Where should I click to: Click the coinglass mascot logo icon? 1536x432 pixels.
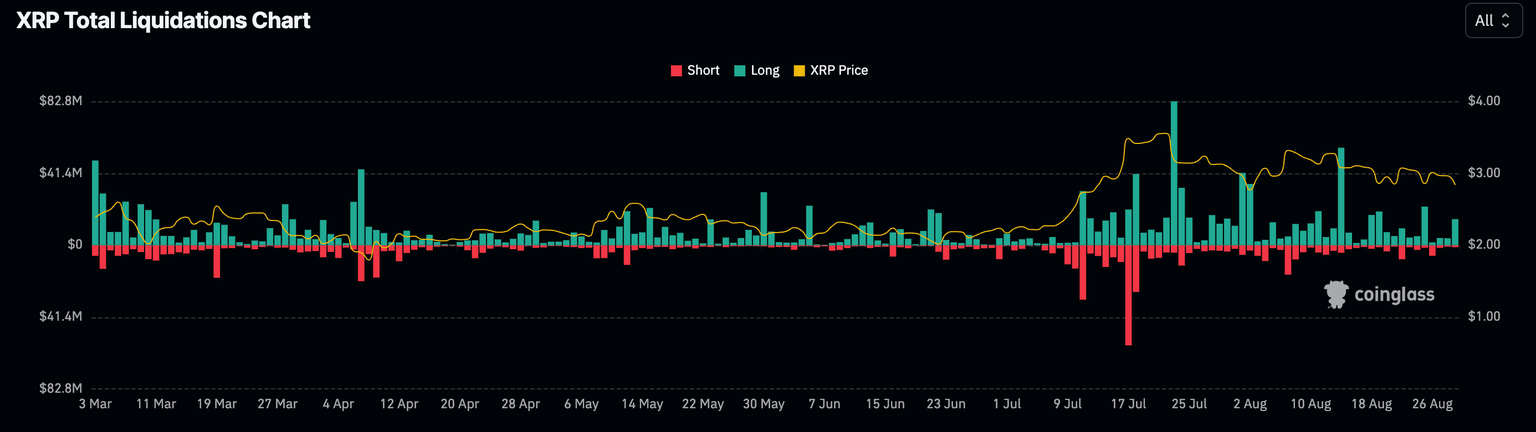pos(1336,294)
